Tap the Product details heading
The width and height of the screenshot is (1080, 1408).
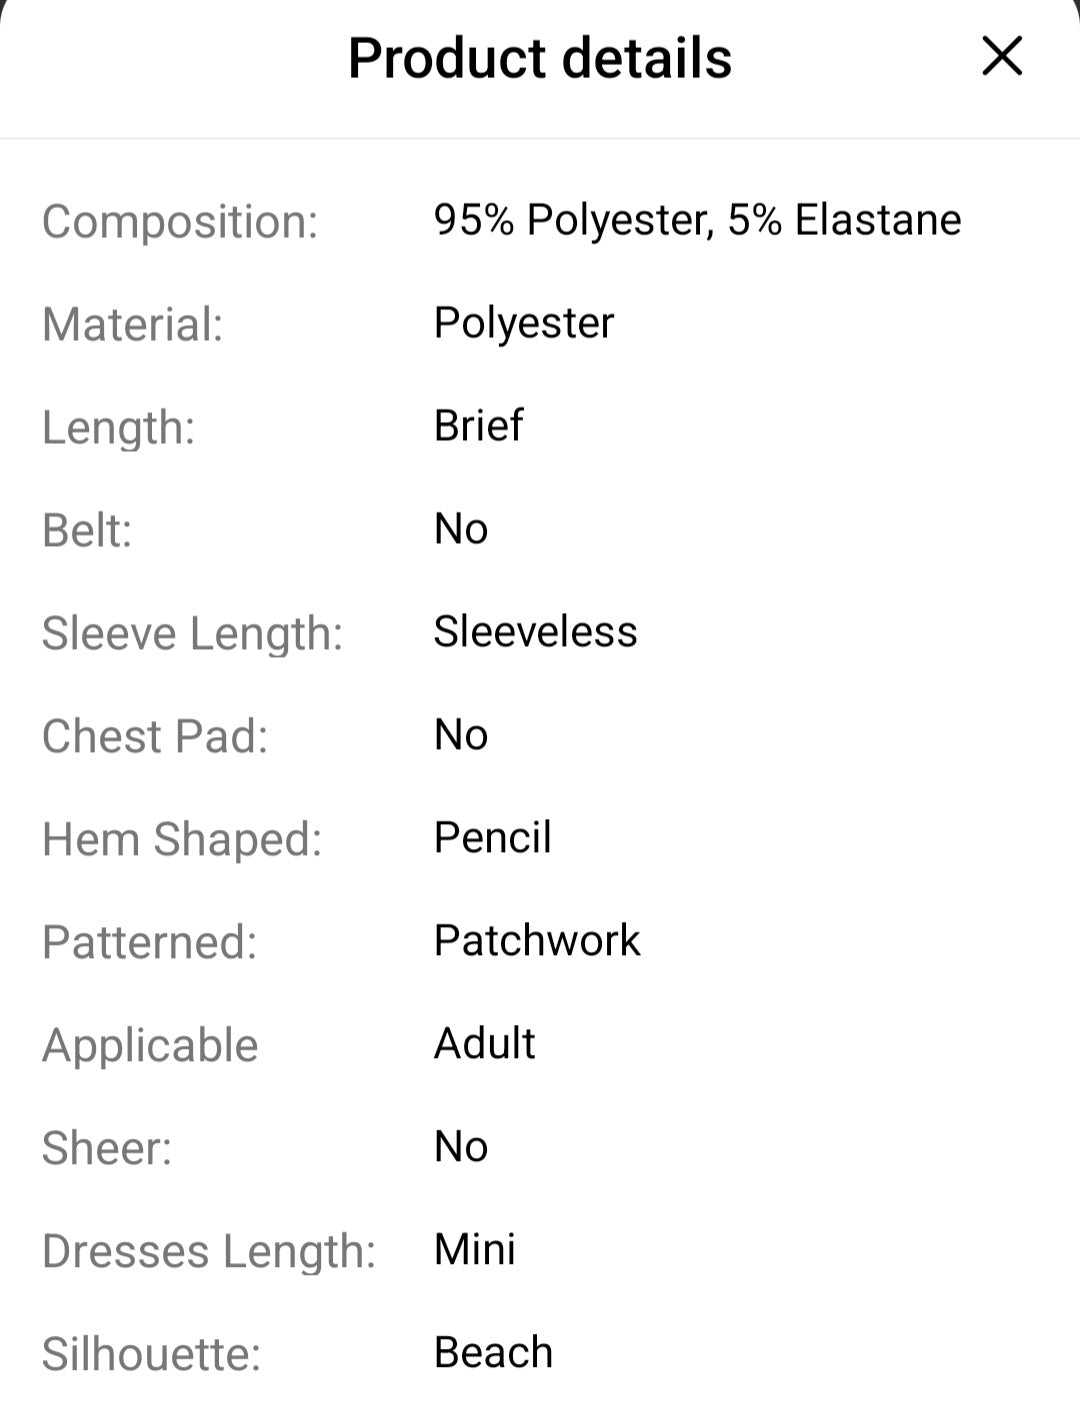point(540,58)
